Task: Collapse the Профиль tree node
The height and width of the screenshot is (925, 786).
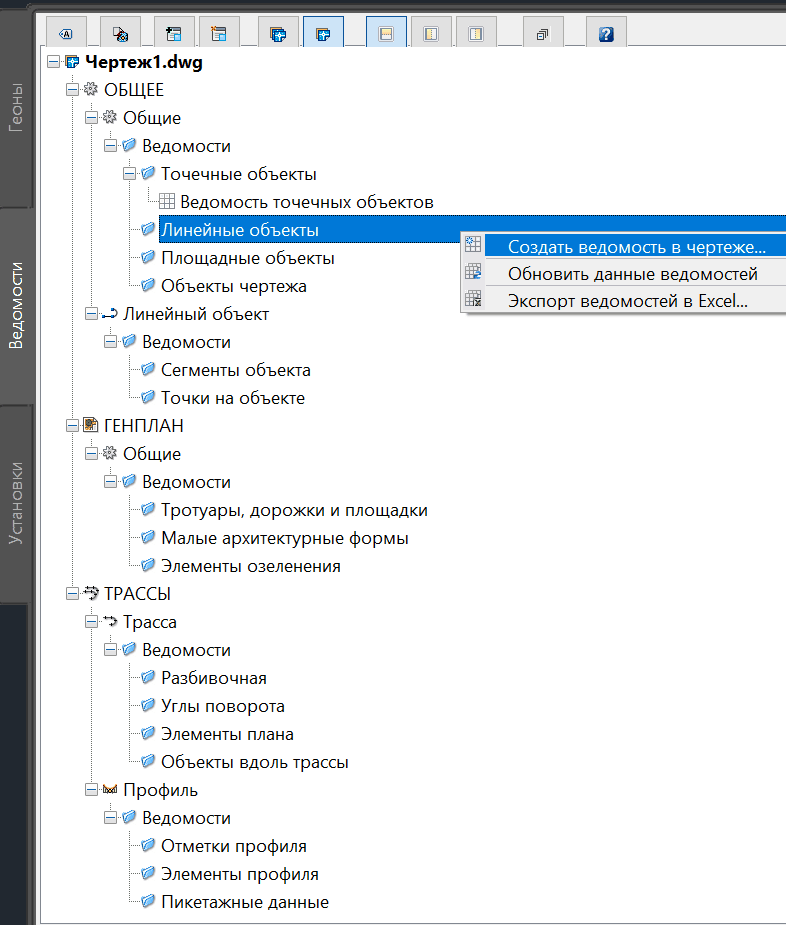Action: coord(91,790)
